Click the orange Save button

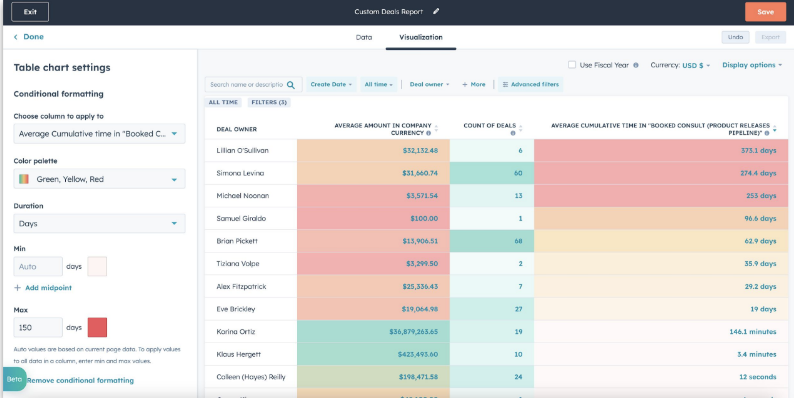(x=765, y=12)
